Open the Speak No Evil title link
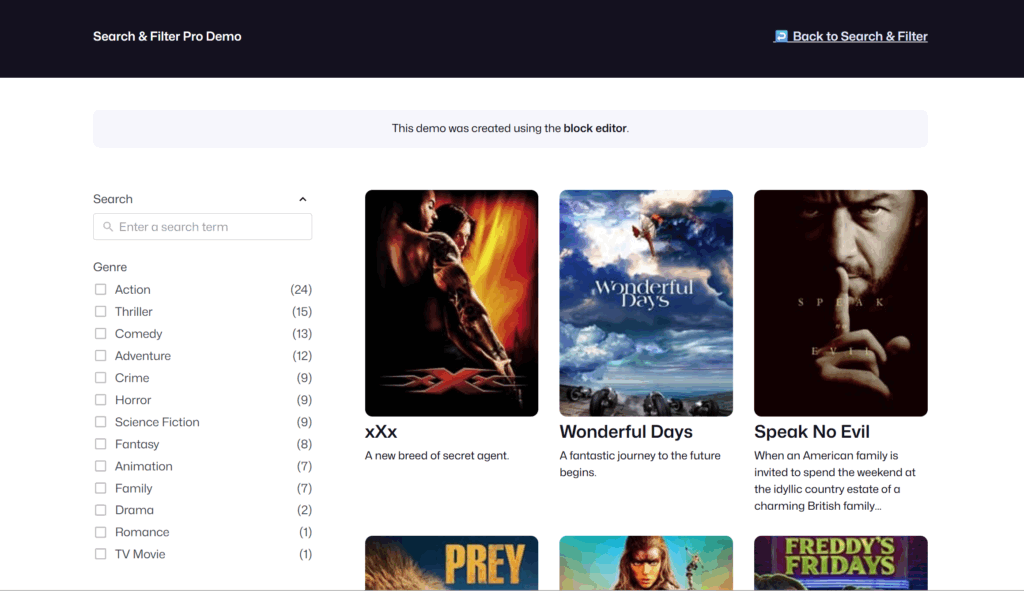This screenshot has width=1024, height=591. coord(812,432)
